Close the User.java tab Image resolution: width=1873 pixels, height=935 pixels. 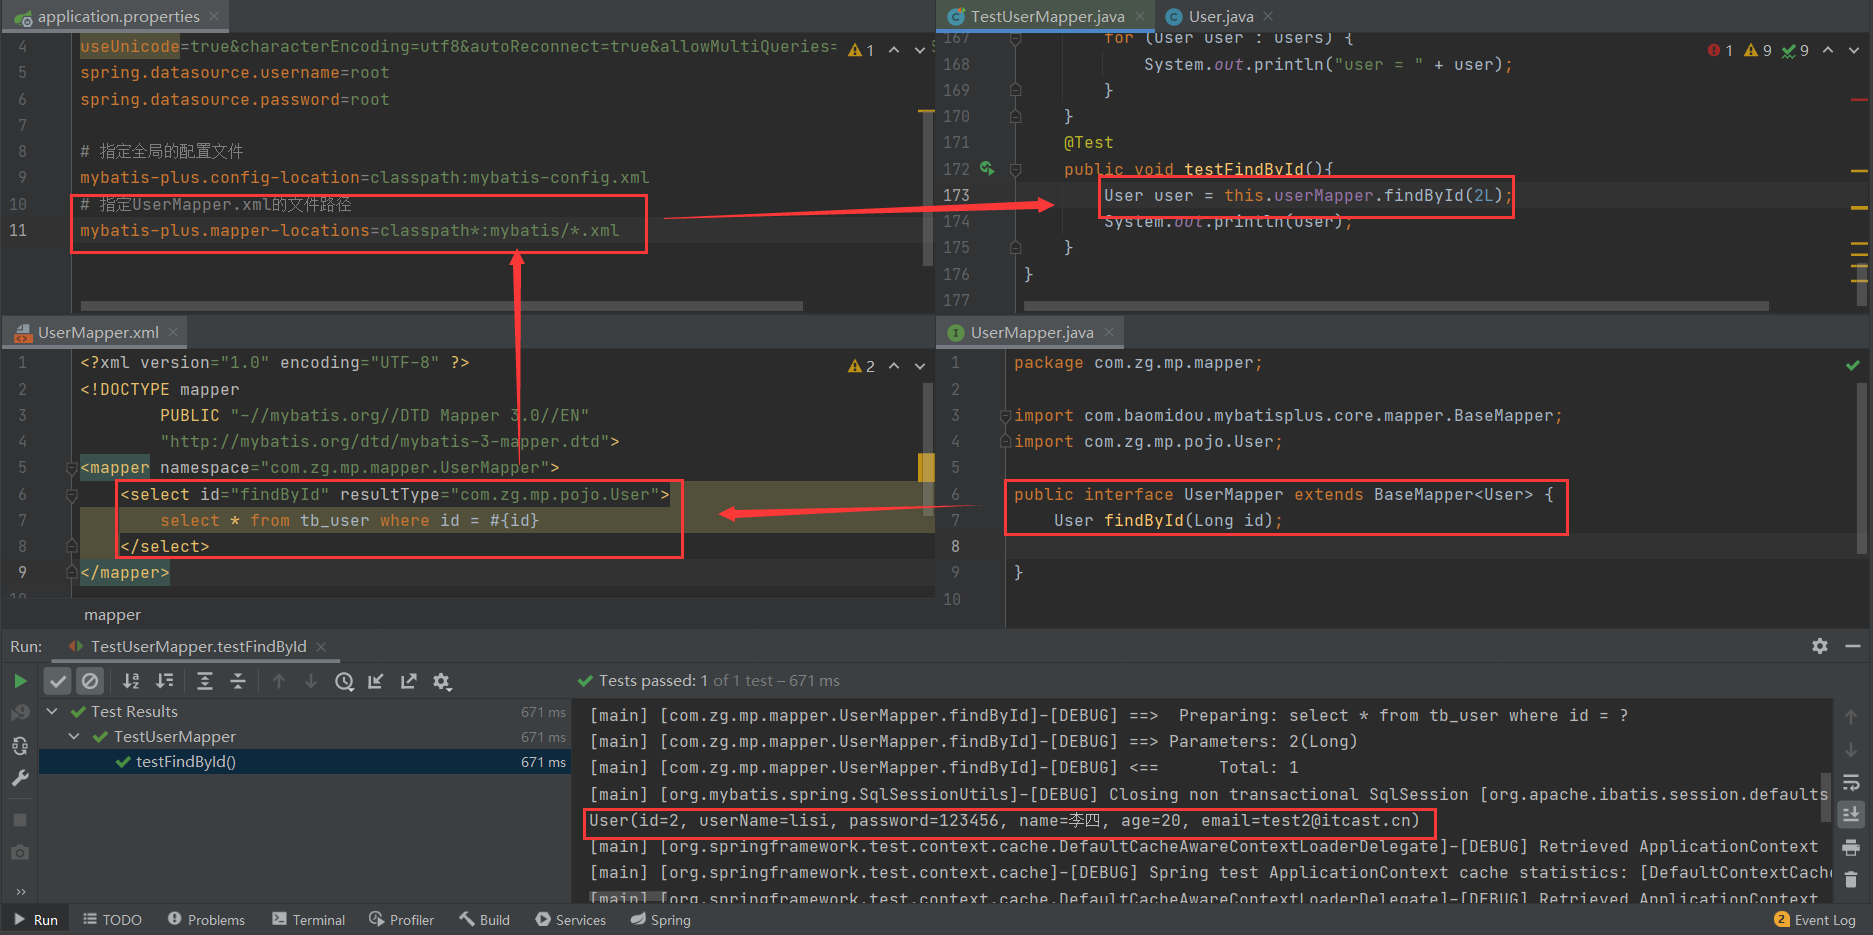coord(1268,16)
